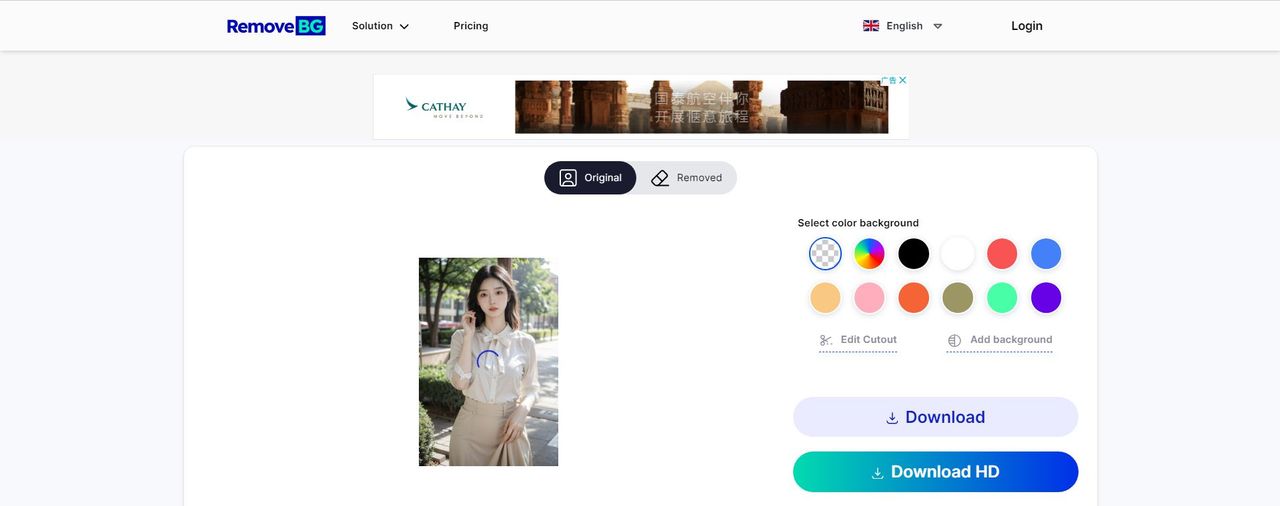This screenshot has height=506, width=1280.
Task: Click the arrow icon on the Download button
Action: 892,418
